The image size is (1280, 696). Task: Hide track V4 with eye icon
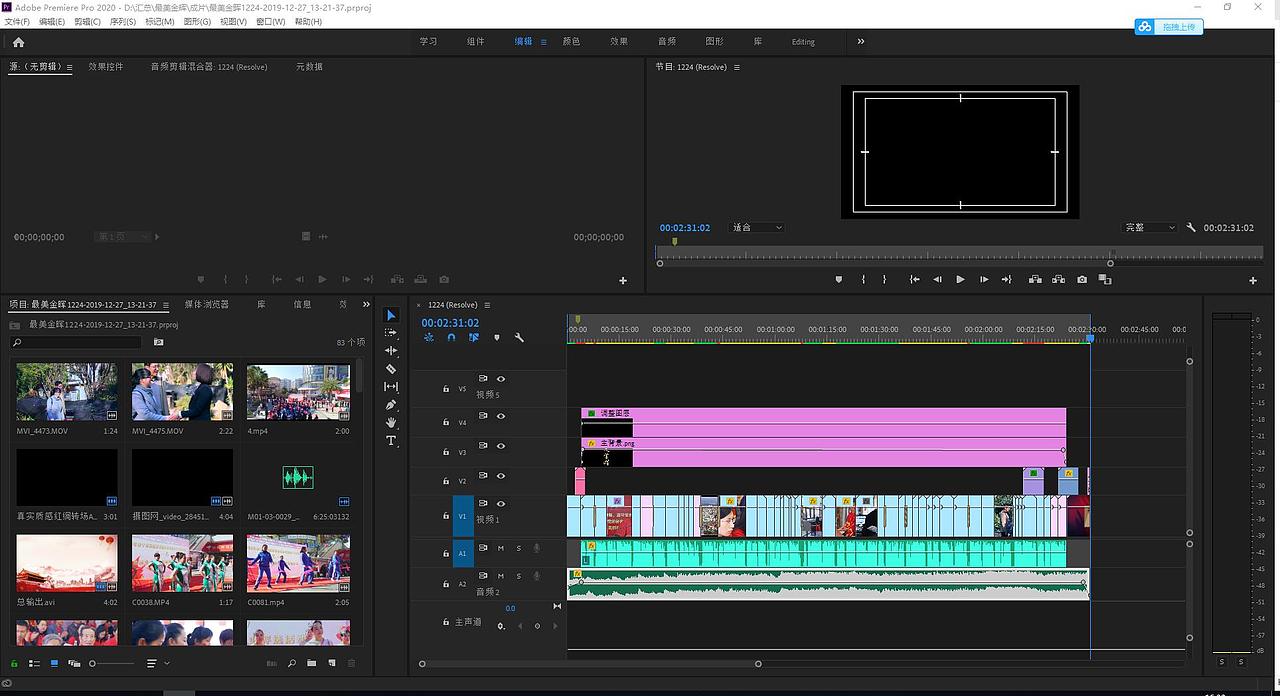click(x=501, y=416)
